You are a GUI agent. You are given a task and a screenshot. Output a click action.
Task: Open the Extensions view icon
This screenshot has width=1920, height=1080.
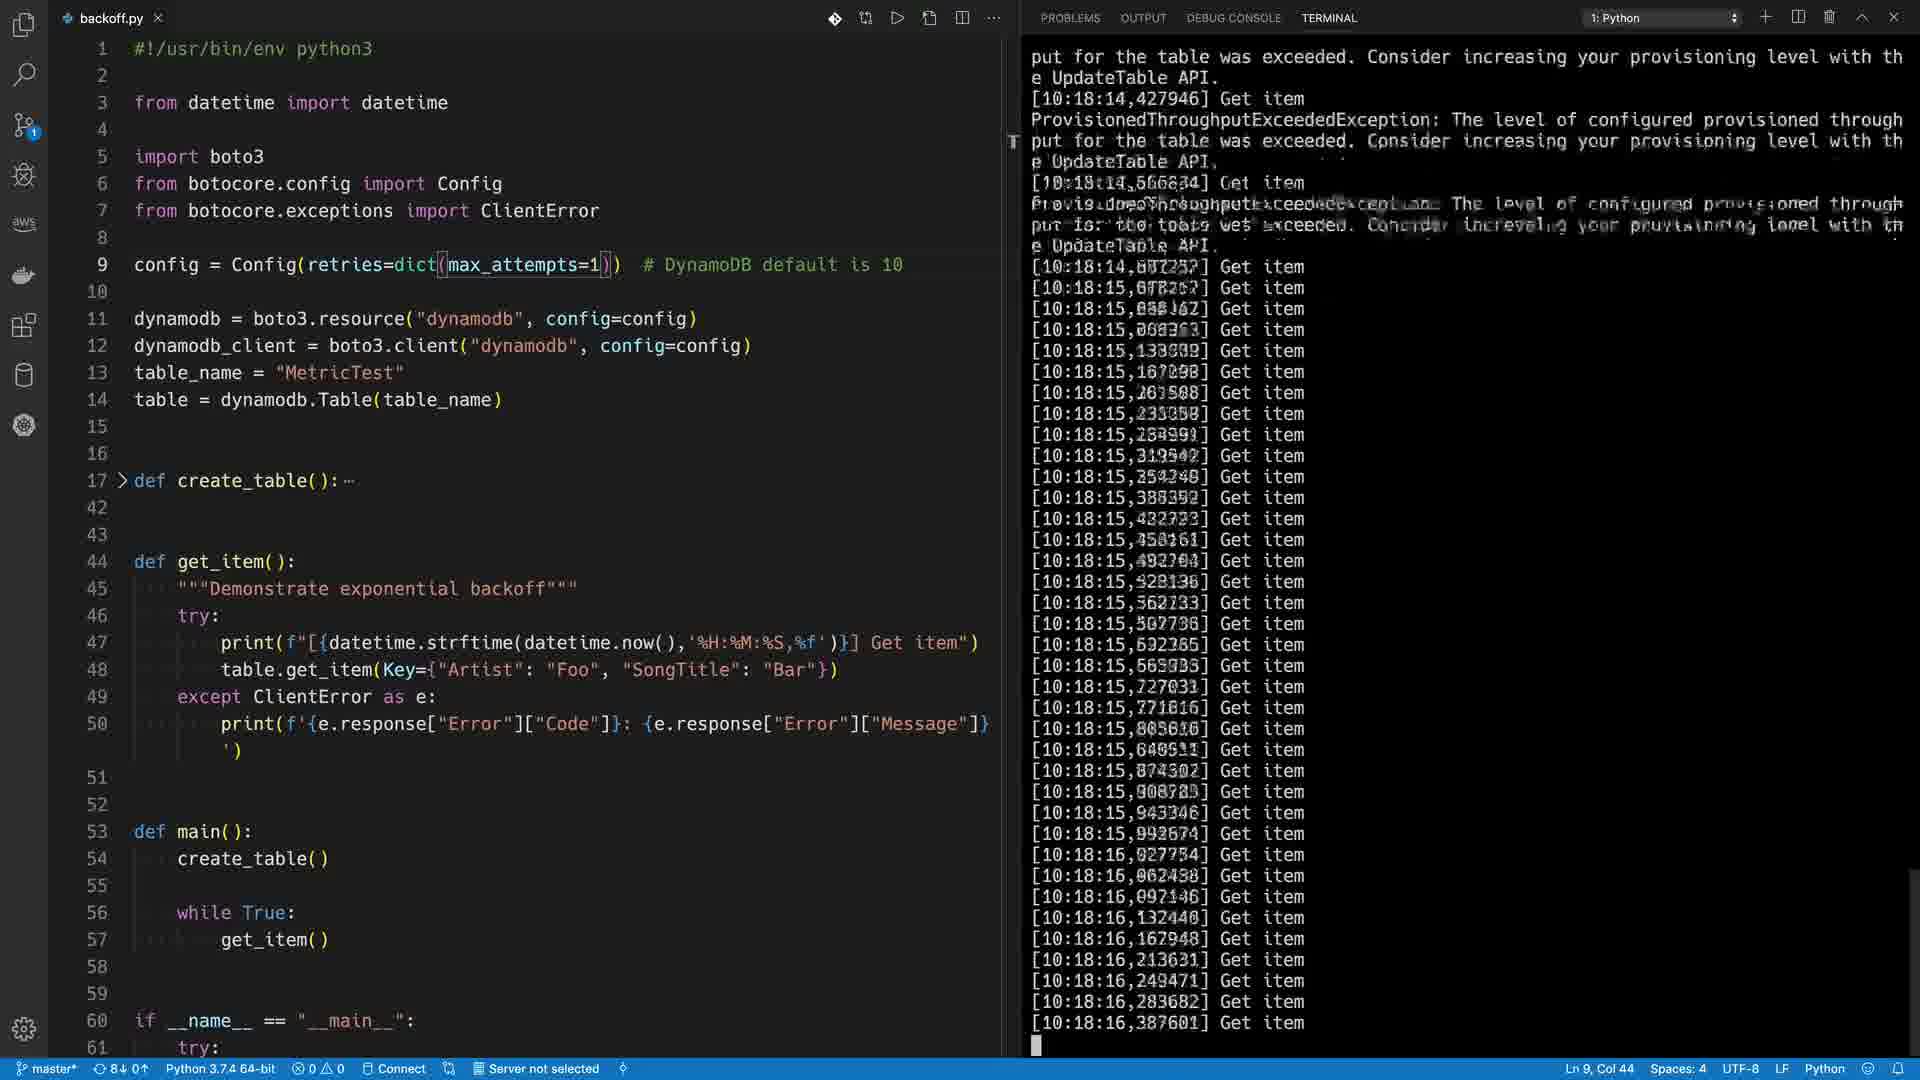click(x=24, y=325)
